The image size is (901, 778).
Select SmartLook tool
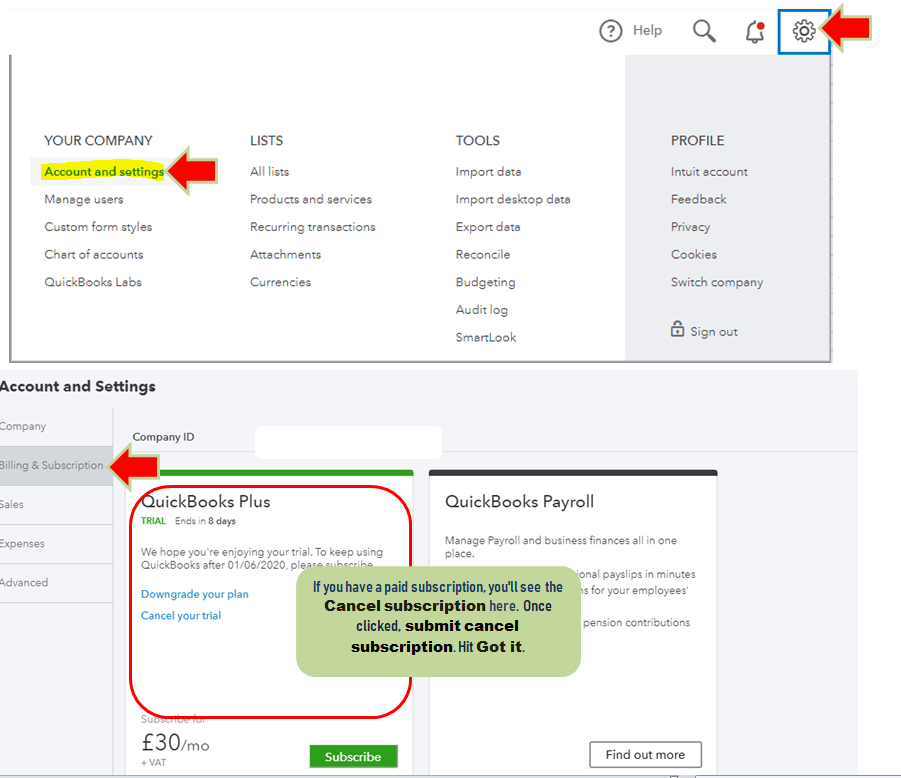click(486, 337)
